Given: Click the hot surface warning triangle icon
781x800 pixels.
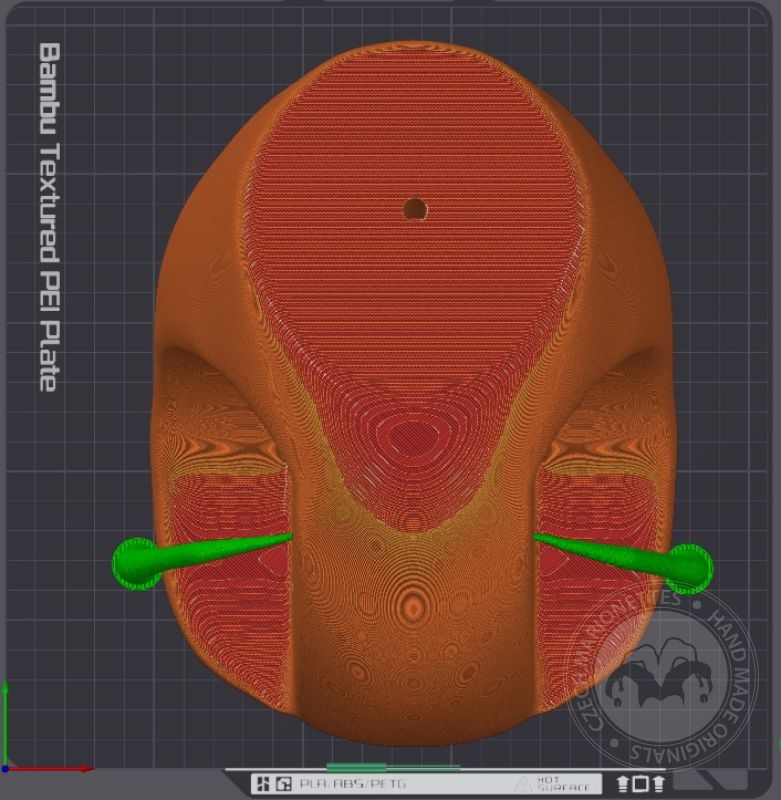Looking at the screenshot, I should click(524, 784).
